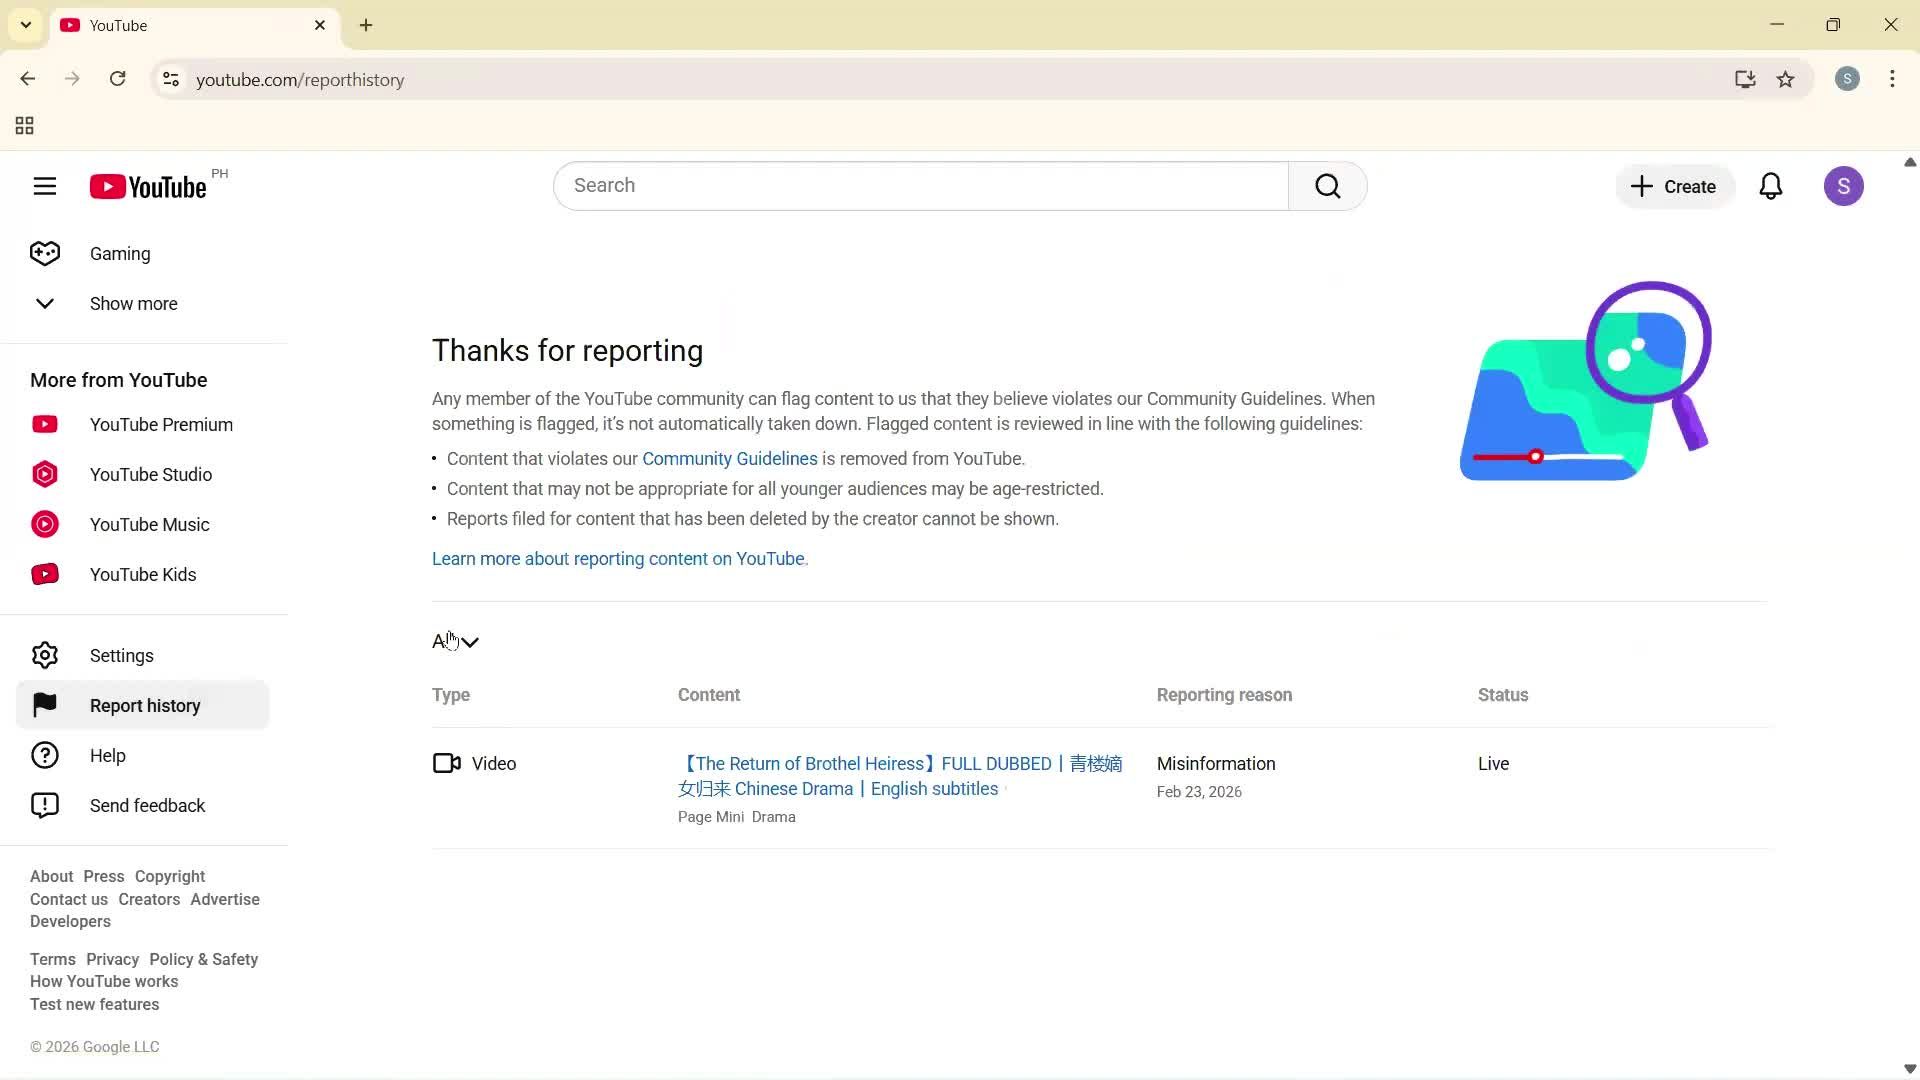Open Settings from the sidebar
Image resolution: width=1920 pixels, height=1080 pixels.
point(122,655)
